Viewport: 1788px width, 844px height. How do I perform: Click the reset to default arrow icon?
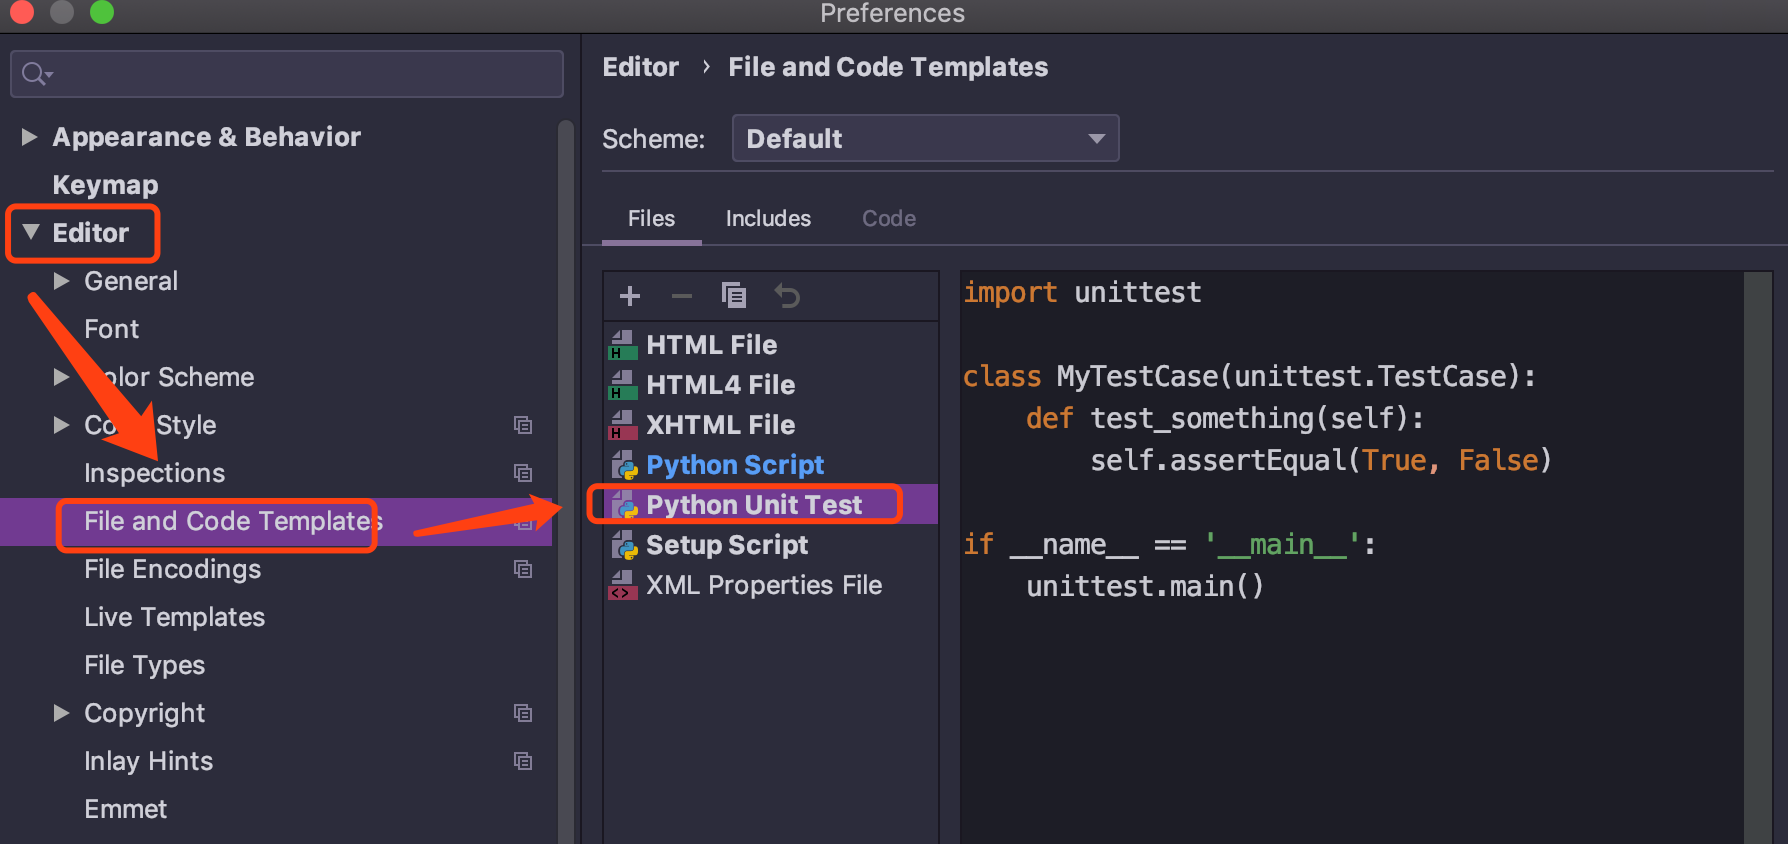click(787, 296)
